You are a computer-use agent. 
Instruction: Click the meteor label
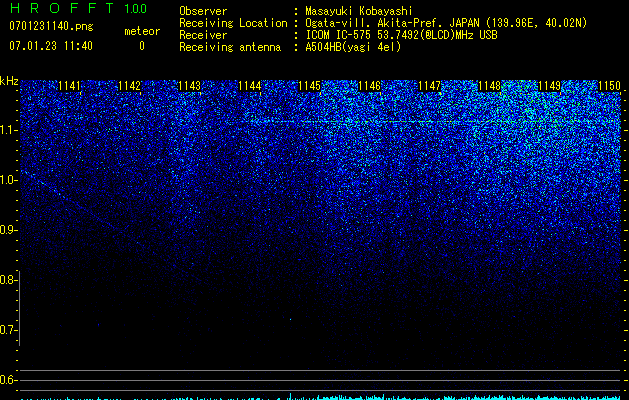(142, 31)
